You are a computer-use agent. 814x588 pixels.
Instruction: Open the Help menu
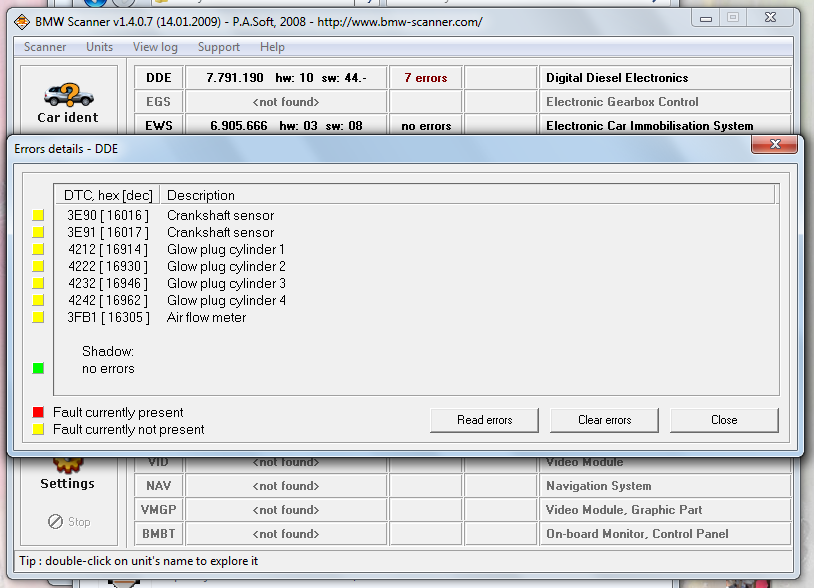pos(272,47)
